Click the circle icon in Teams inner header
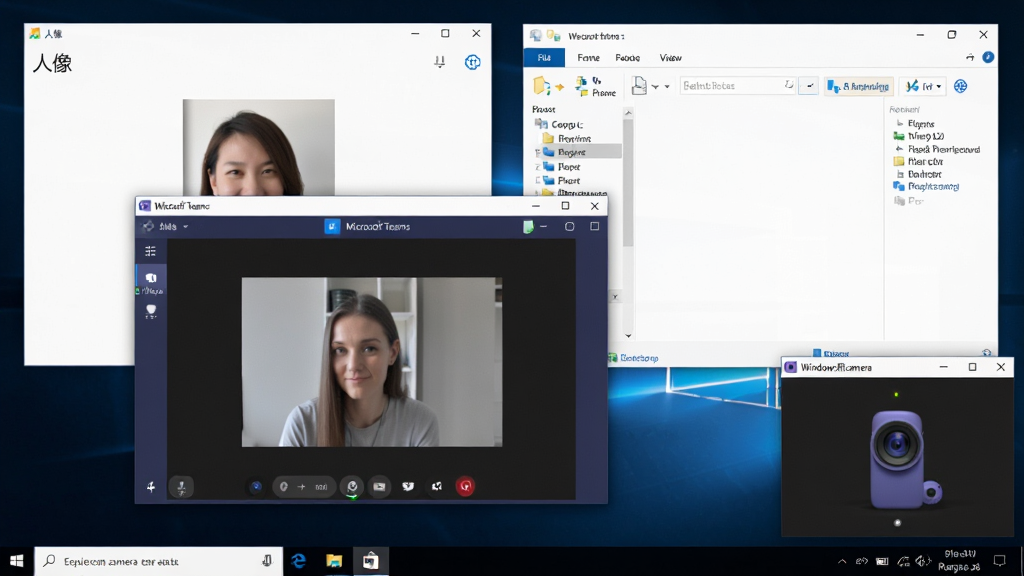1024x576 pixels. coord(569,227)
